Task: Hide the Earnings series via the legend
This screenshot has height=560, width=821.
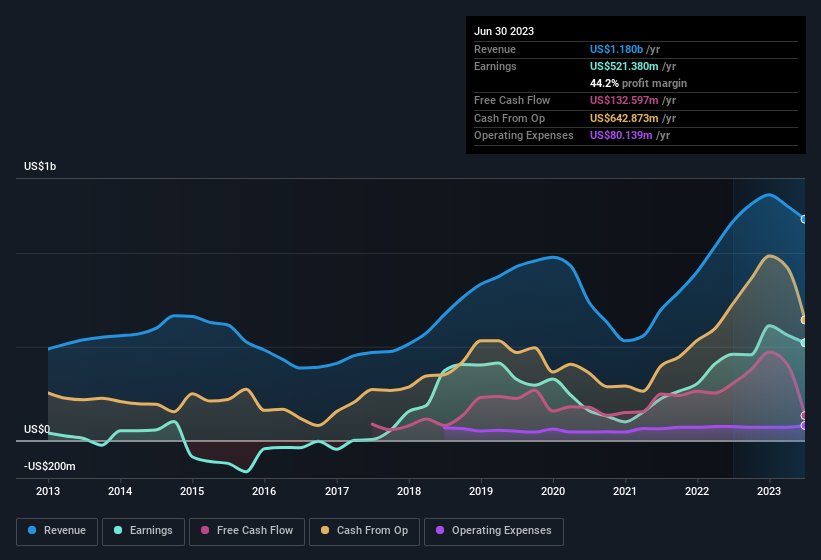Action: (143, 531)
